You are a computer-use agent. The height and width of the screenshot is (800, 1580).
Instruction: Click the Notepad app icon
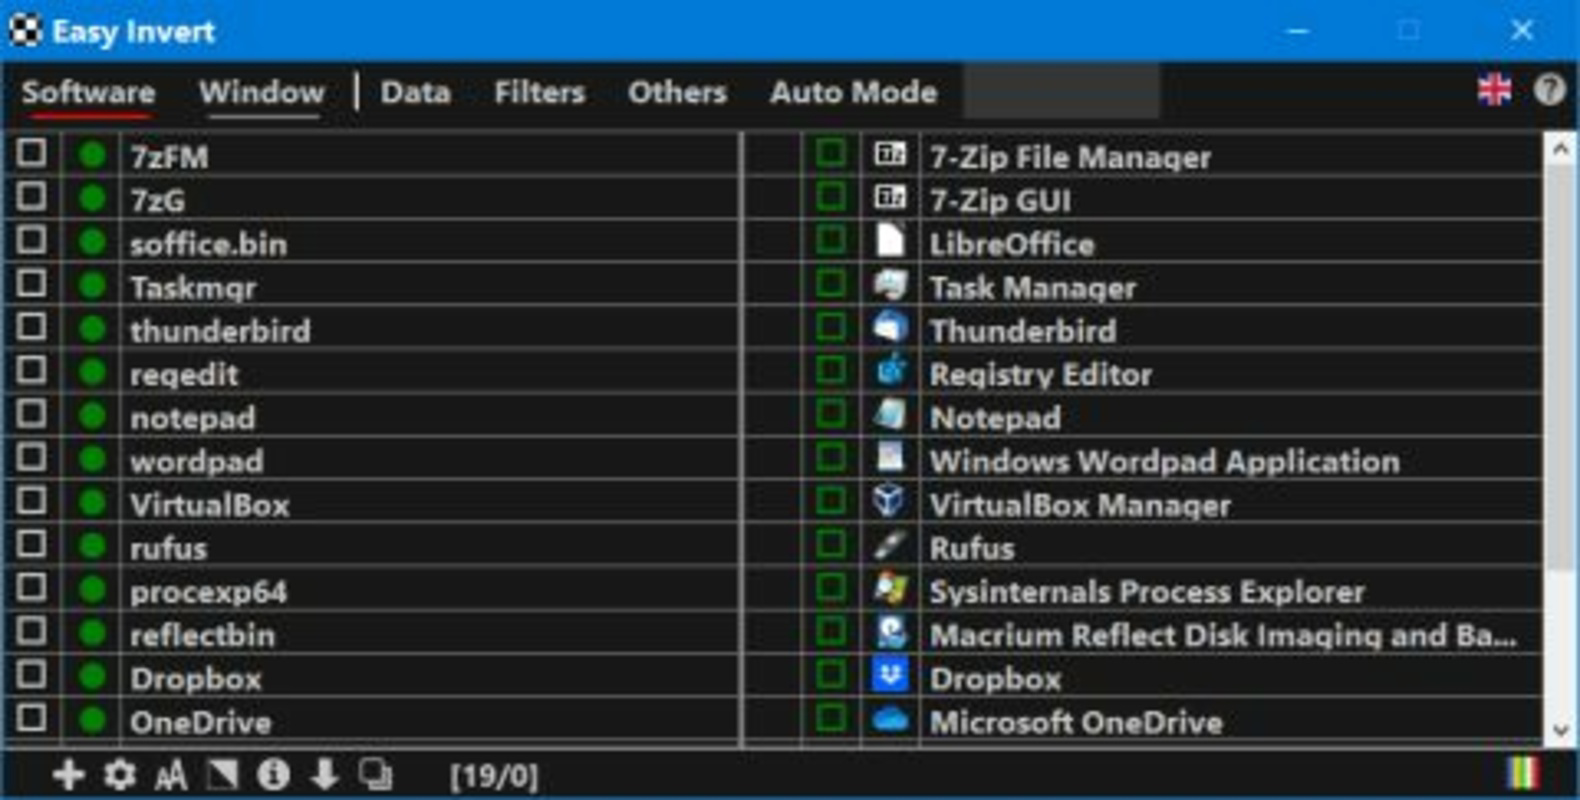[x=890, y=413]
